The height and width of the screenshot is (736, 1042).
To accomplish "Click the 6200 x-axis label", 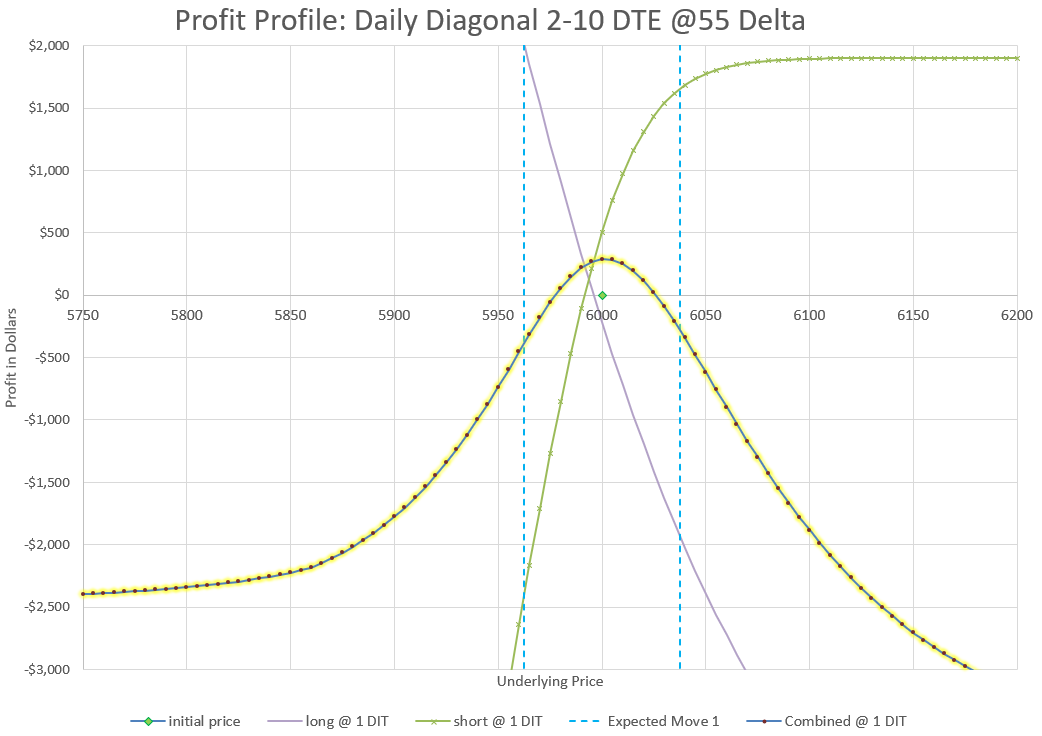I will pyautogui.click(x=1017, y=316).
